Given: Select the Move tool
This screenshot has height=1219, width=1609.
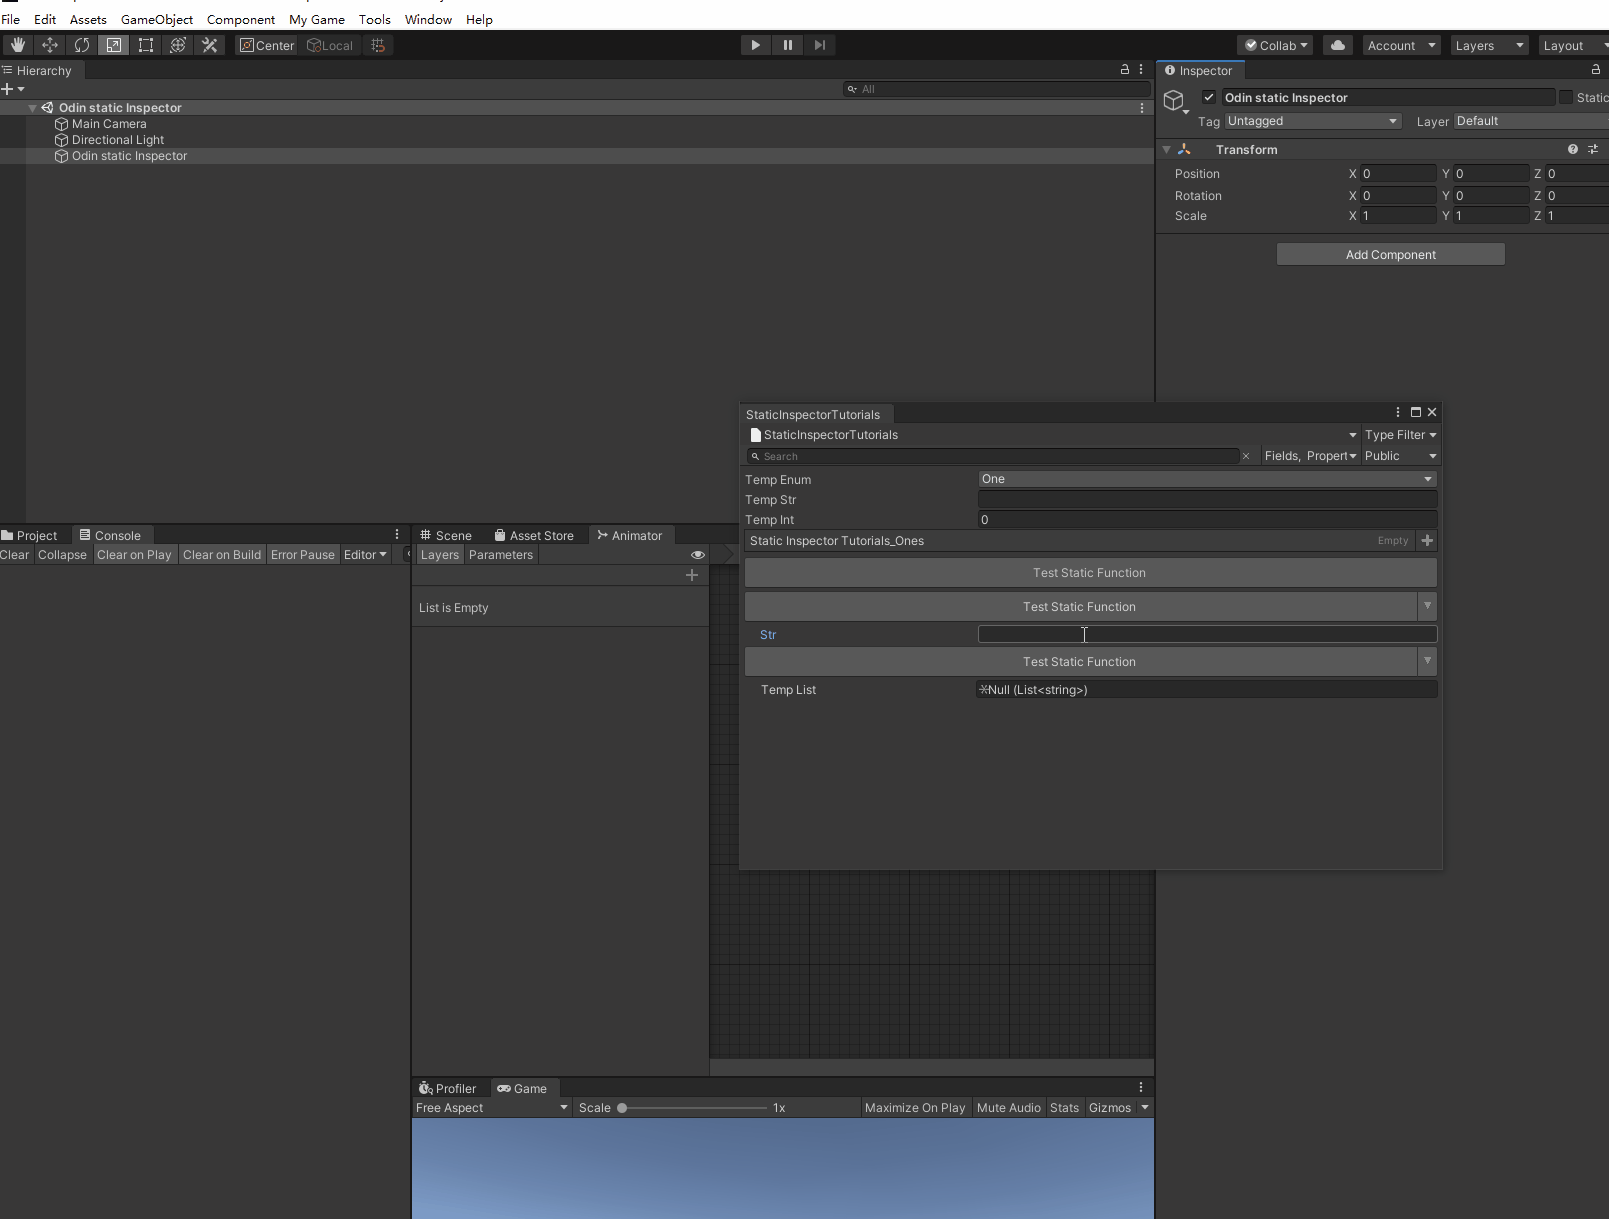Looking at the screenshot, I should pos(50,45).
